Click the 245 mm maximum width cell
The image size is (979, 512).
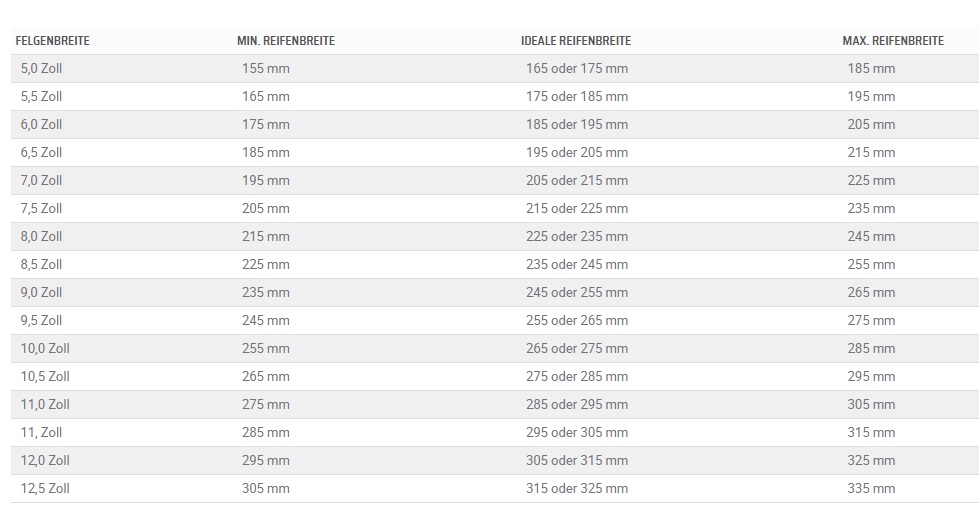coord(872,237)
